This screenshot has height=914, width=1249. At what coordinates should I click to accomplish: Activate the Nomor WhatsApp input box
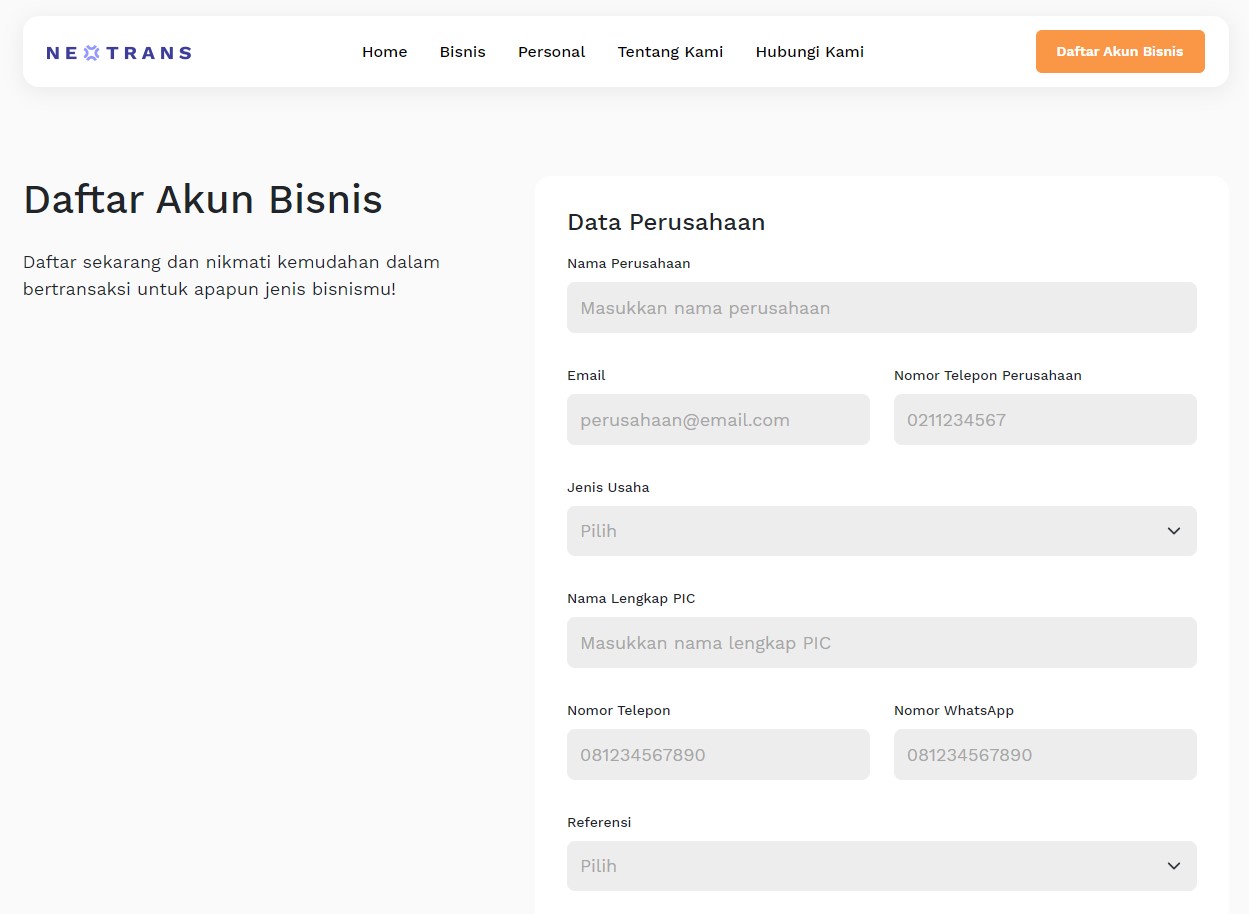point(1044,755)
